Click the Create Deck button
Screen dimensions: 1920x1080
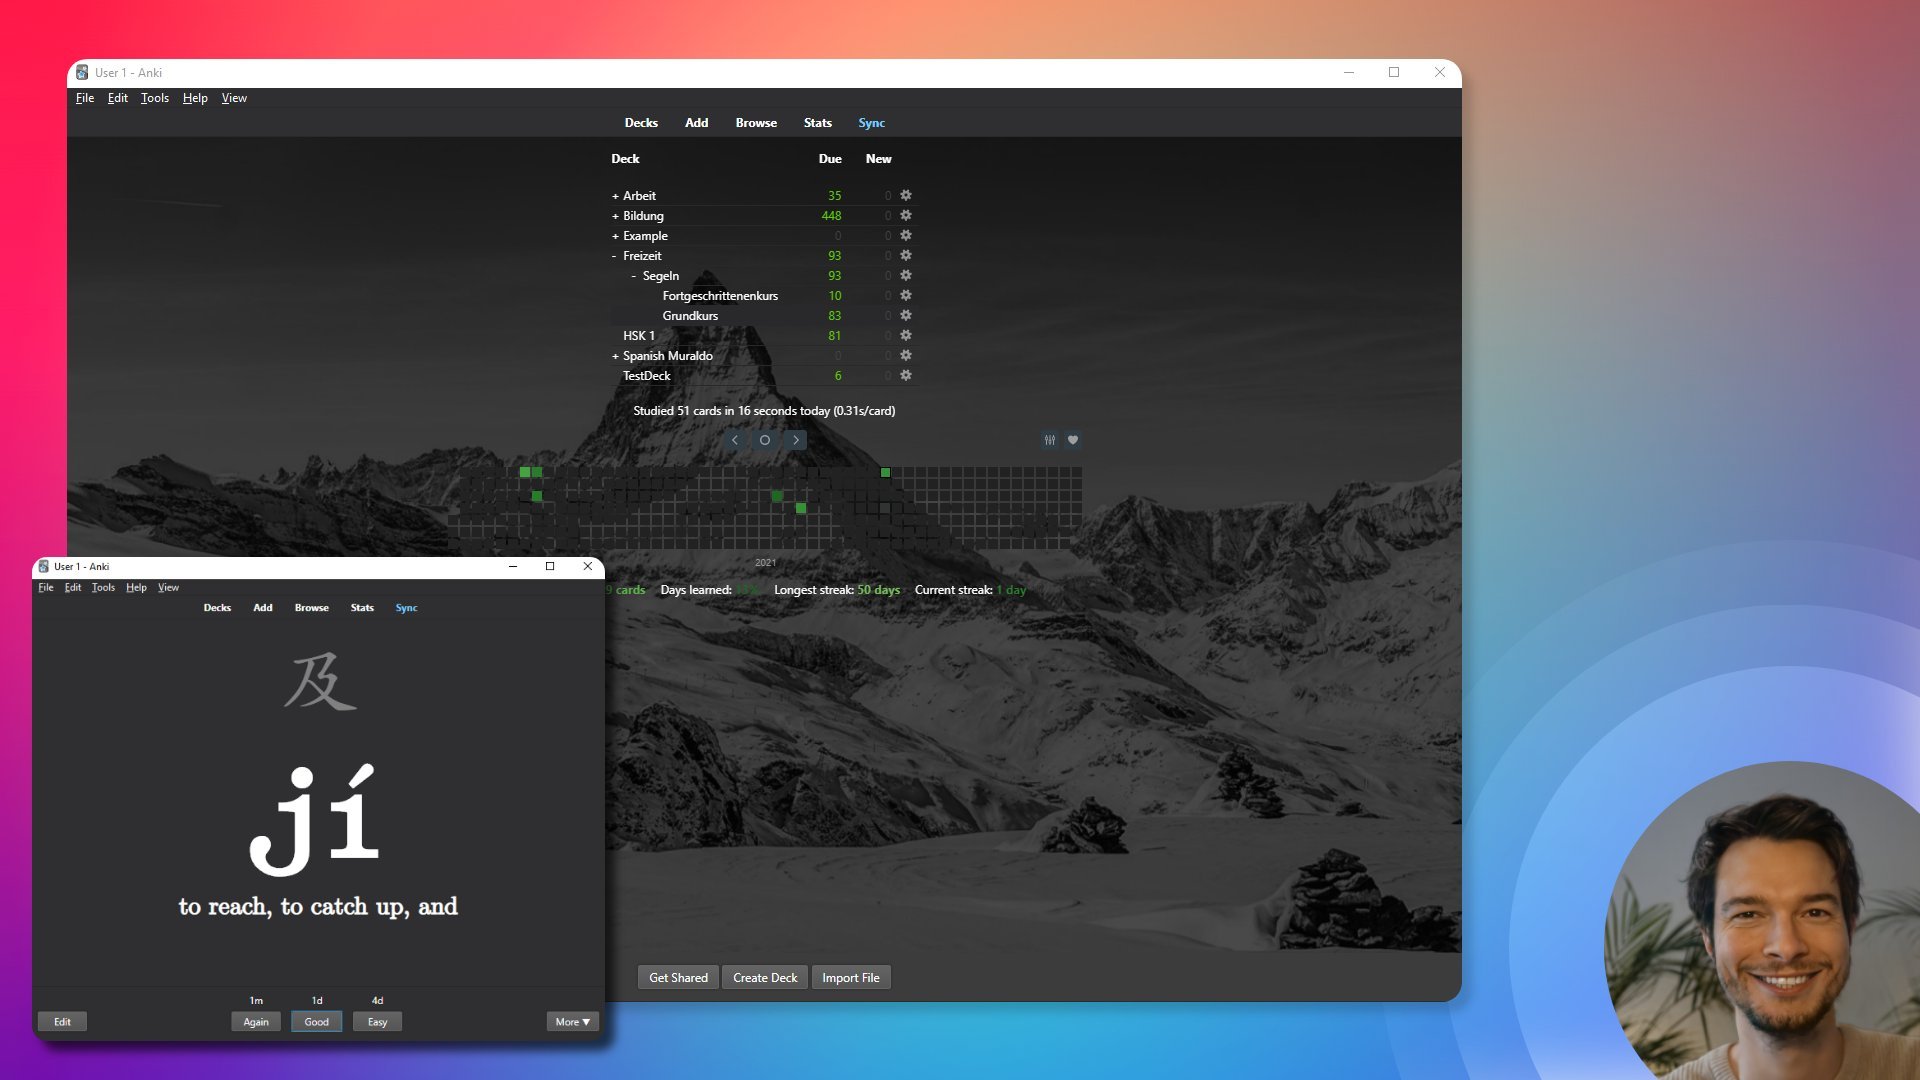pos(765,977)
